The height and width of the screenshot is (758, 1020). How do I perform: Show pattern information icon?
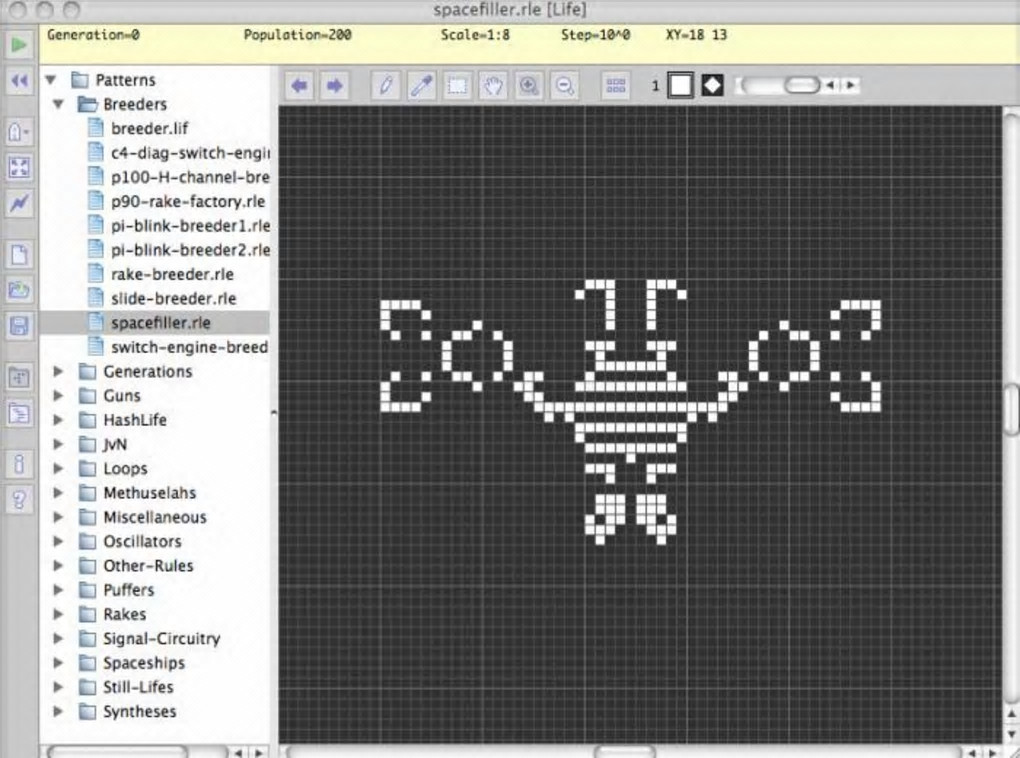pos(19,464)
